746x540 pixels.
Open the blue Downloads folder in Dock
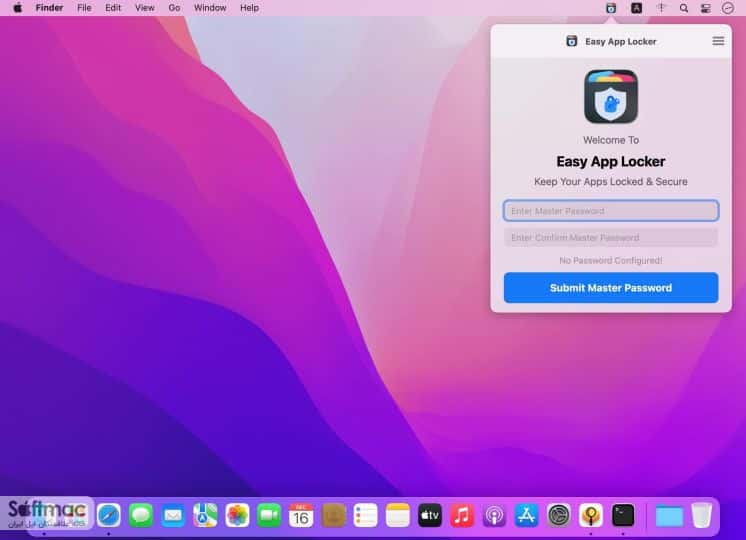pos(669,516)
